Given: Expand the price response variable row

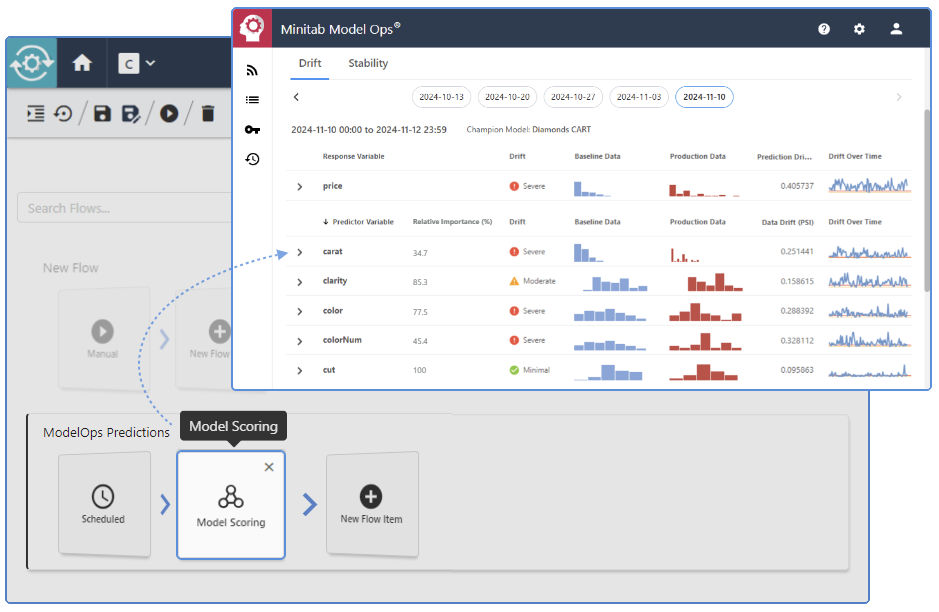Looking at the screenshot, I should pyautogui.click(x=298, y=185).
